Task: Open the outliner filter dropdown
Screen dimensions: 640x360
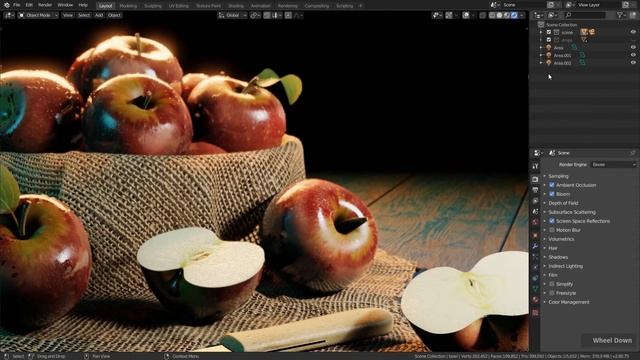Action: coord(621,15)
